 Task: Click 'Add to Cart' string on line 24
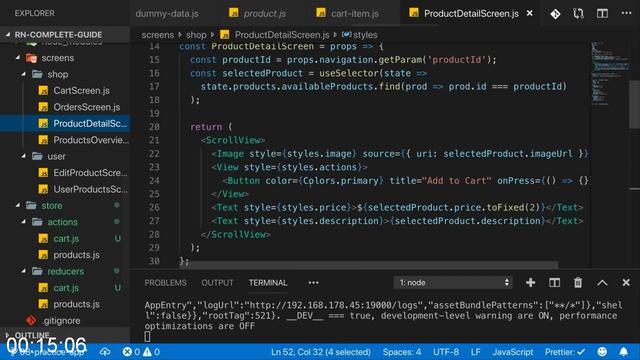click(x=457, y=181)
